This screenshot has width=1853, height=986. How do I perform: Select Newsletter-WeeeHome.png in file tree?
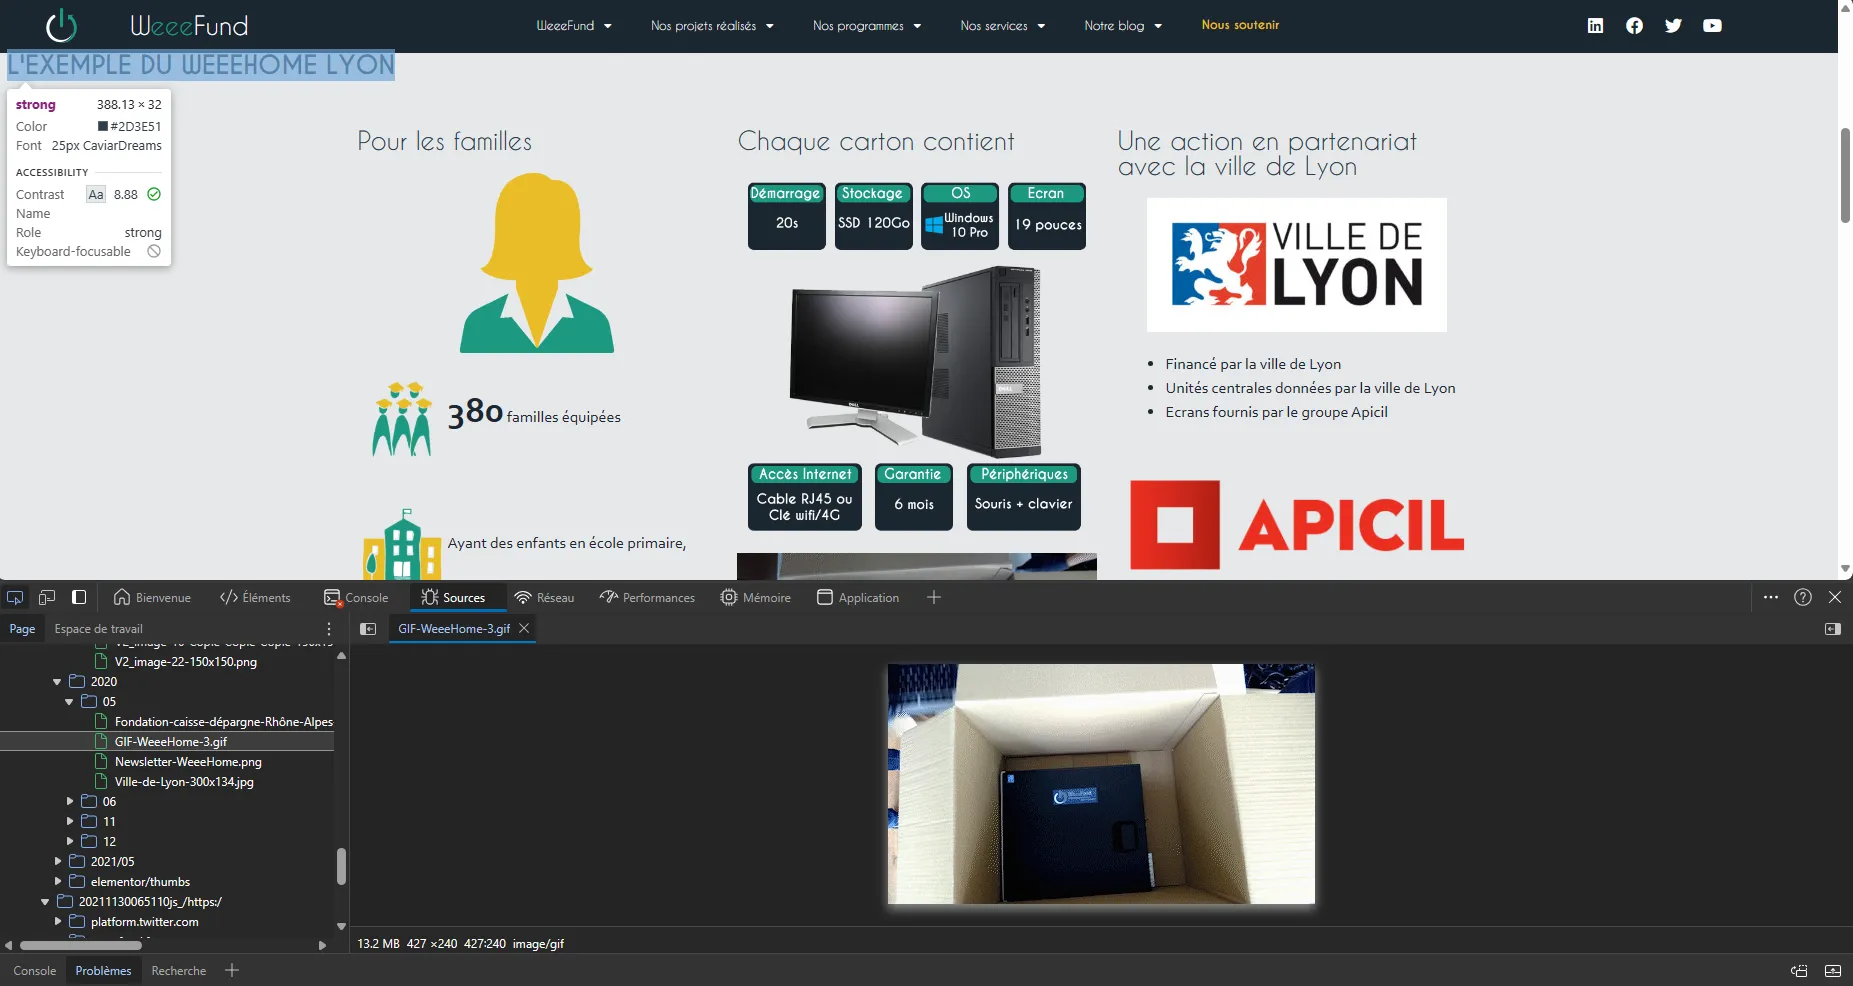point(188,762)
